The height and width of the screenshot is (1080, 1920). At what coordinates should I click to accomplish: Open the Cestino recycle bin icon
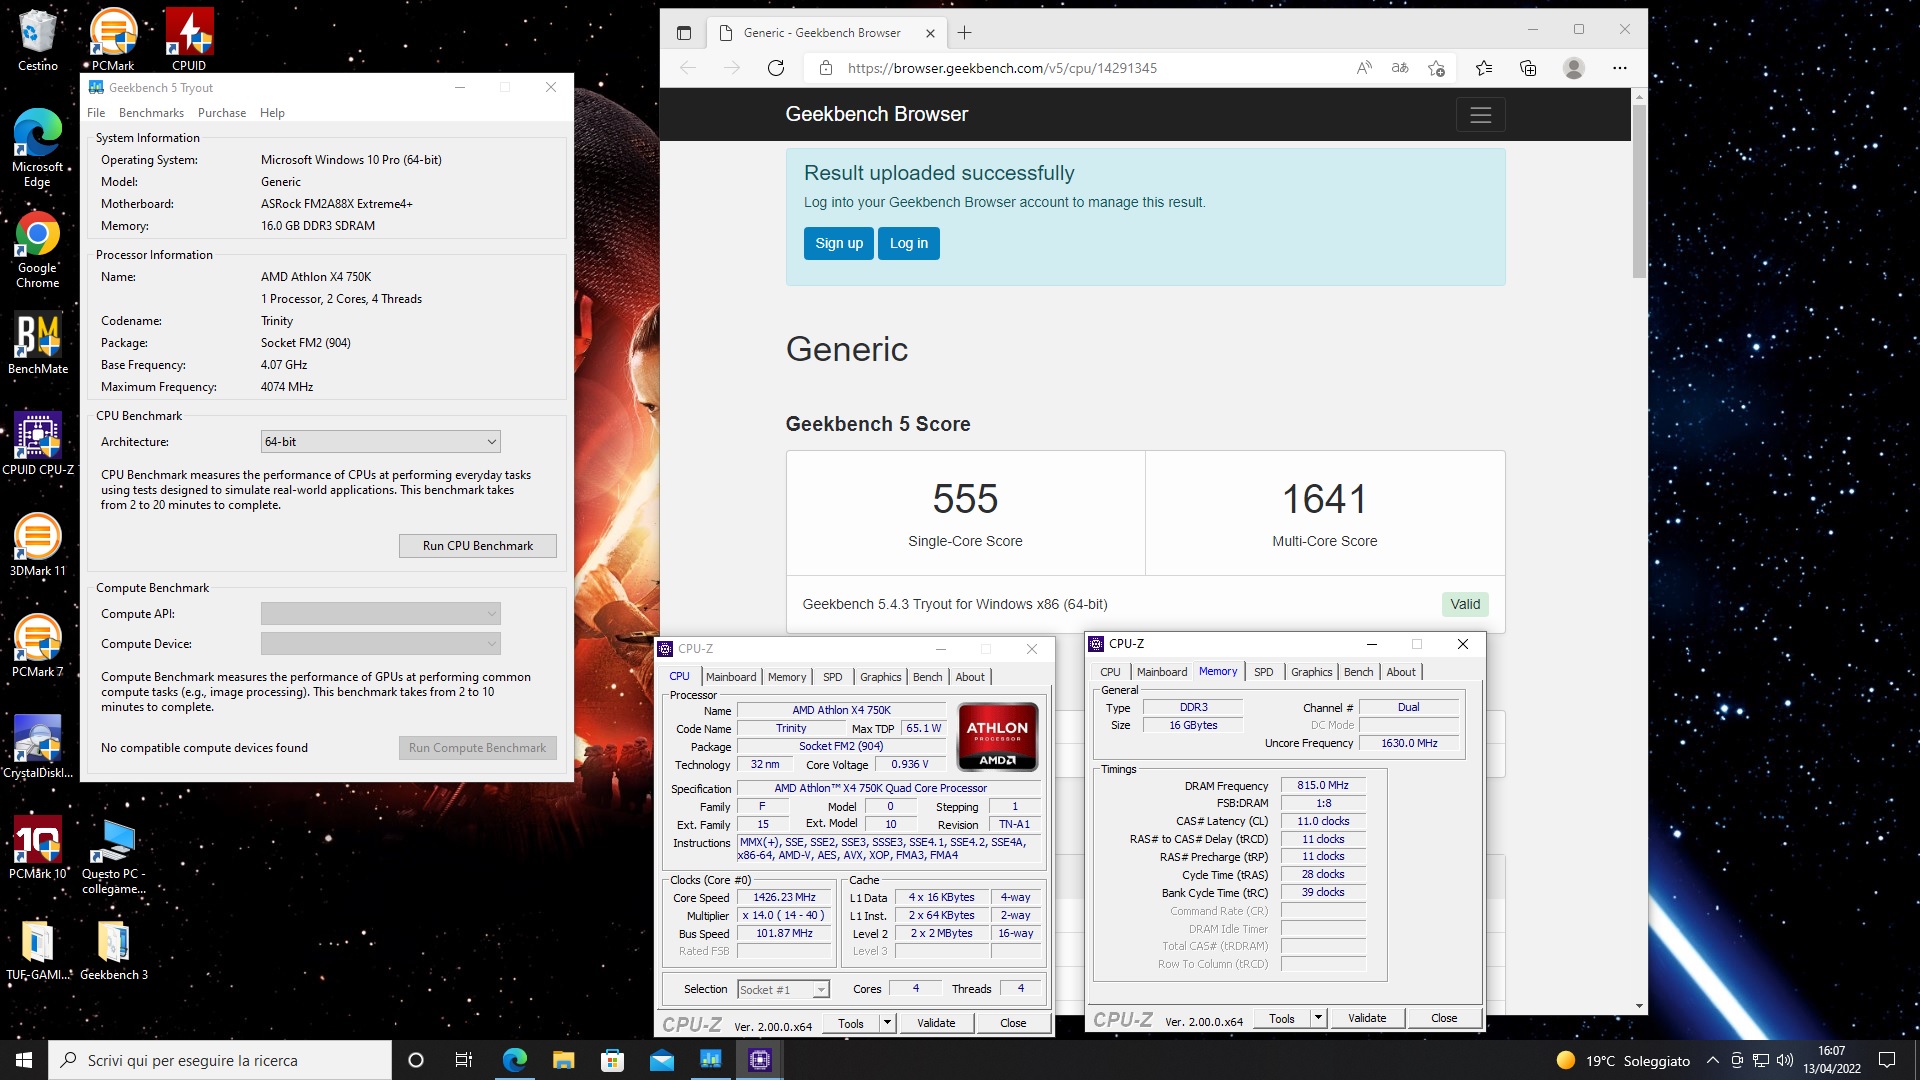point(37,40)
